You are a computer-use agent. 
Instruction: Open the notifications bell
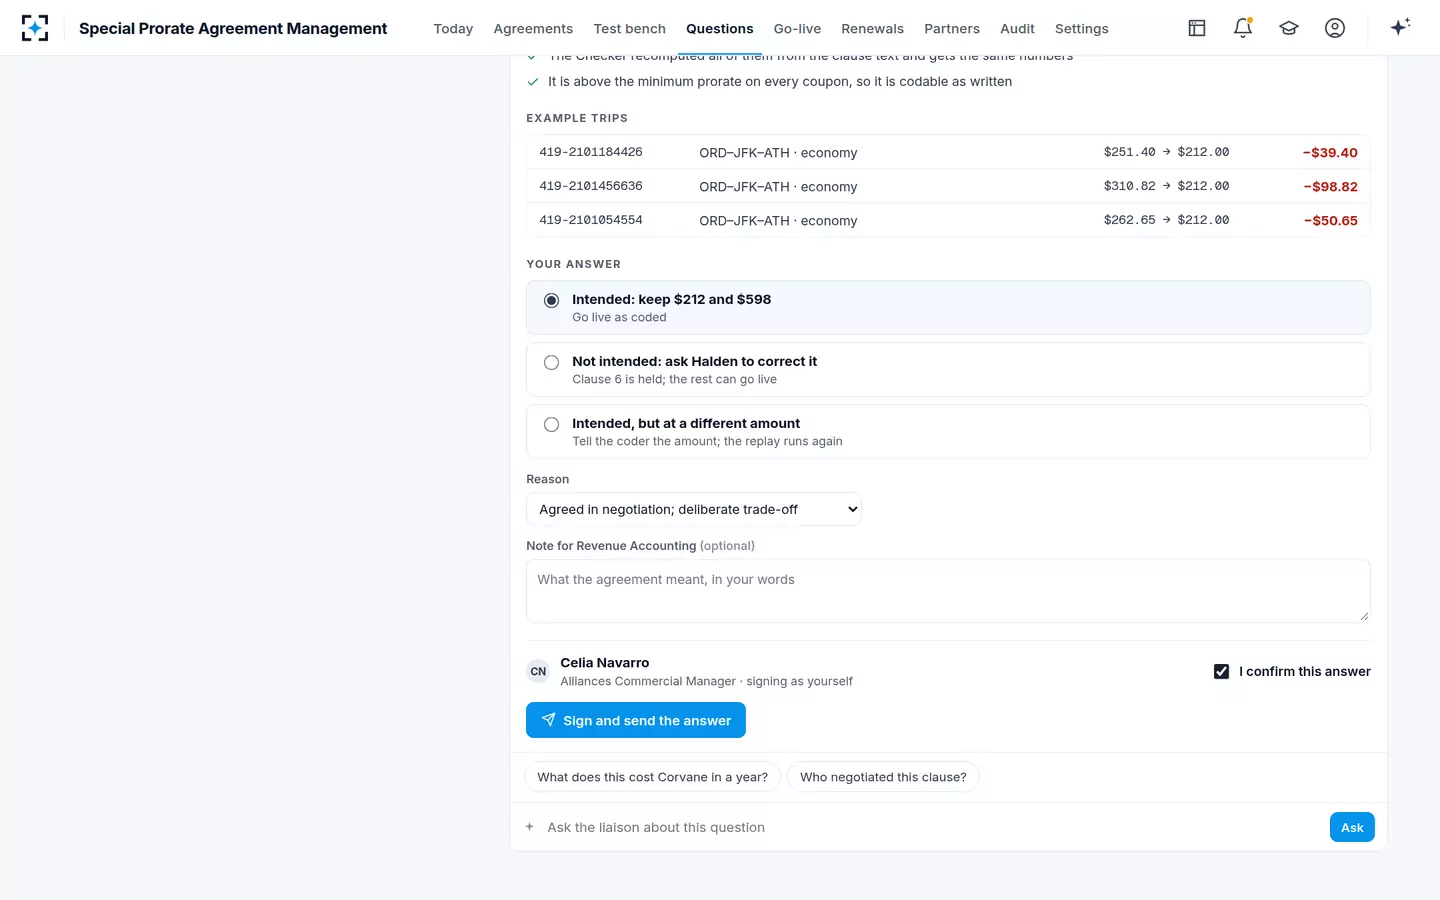[1243, 28]
